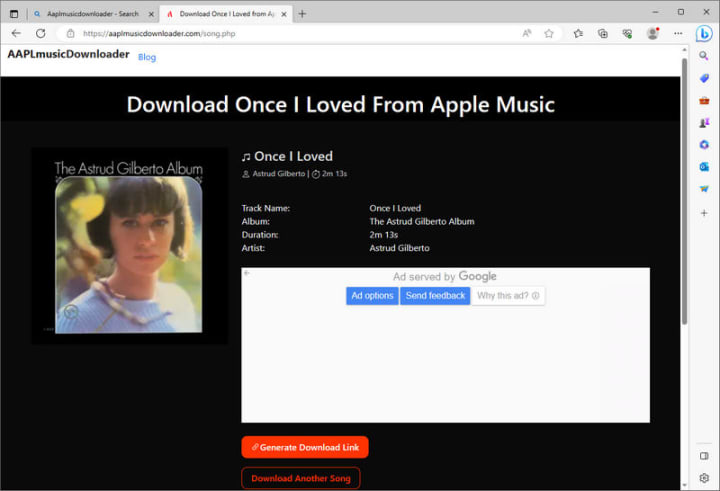Viewport: 720px width, 491px height.
Task: Click heading Download Once I Loved From Apple Music
Action: pyautogui.click(x=341, y=105)
